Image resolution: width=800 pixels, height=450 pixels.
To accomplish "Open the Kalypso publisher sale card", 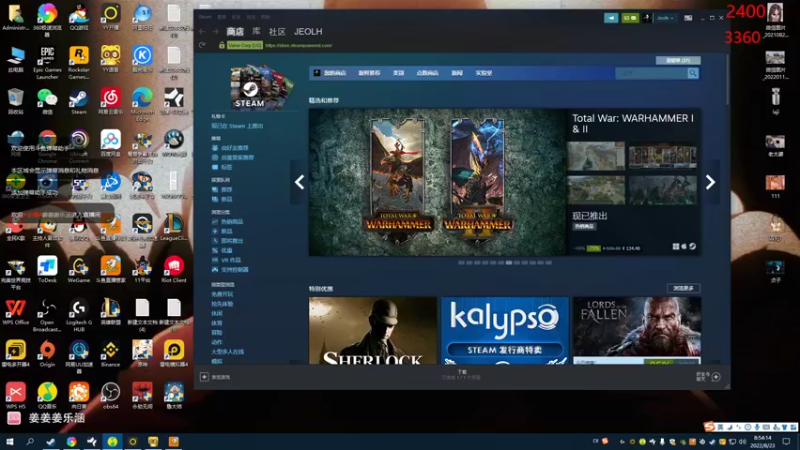I will 505,331.
